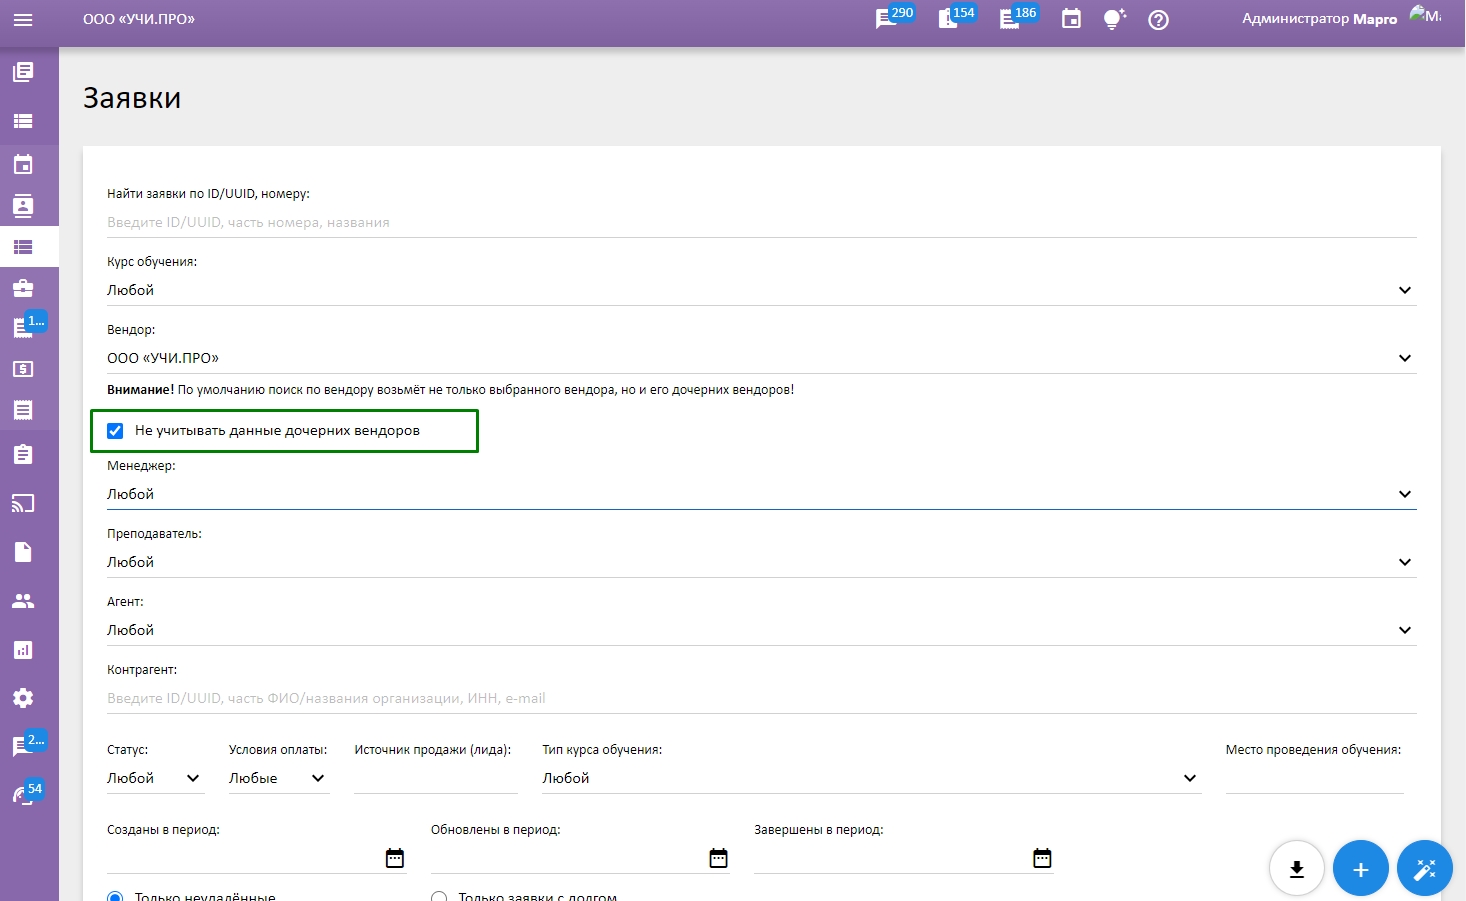Expand the 'Менеджер' dropdown
Image resolution: width=1466 pixels, height=901 pixels.
point(762,494)
